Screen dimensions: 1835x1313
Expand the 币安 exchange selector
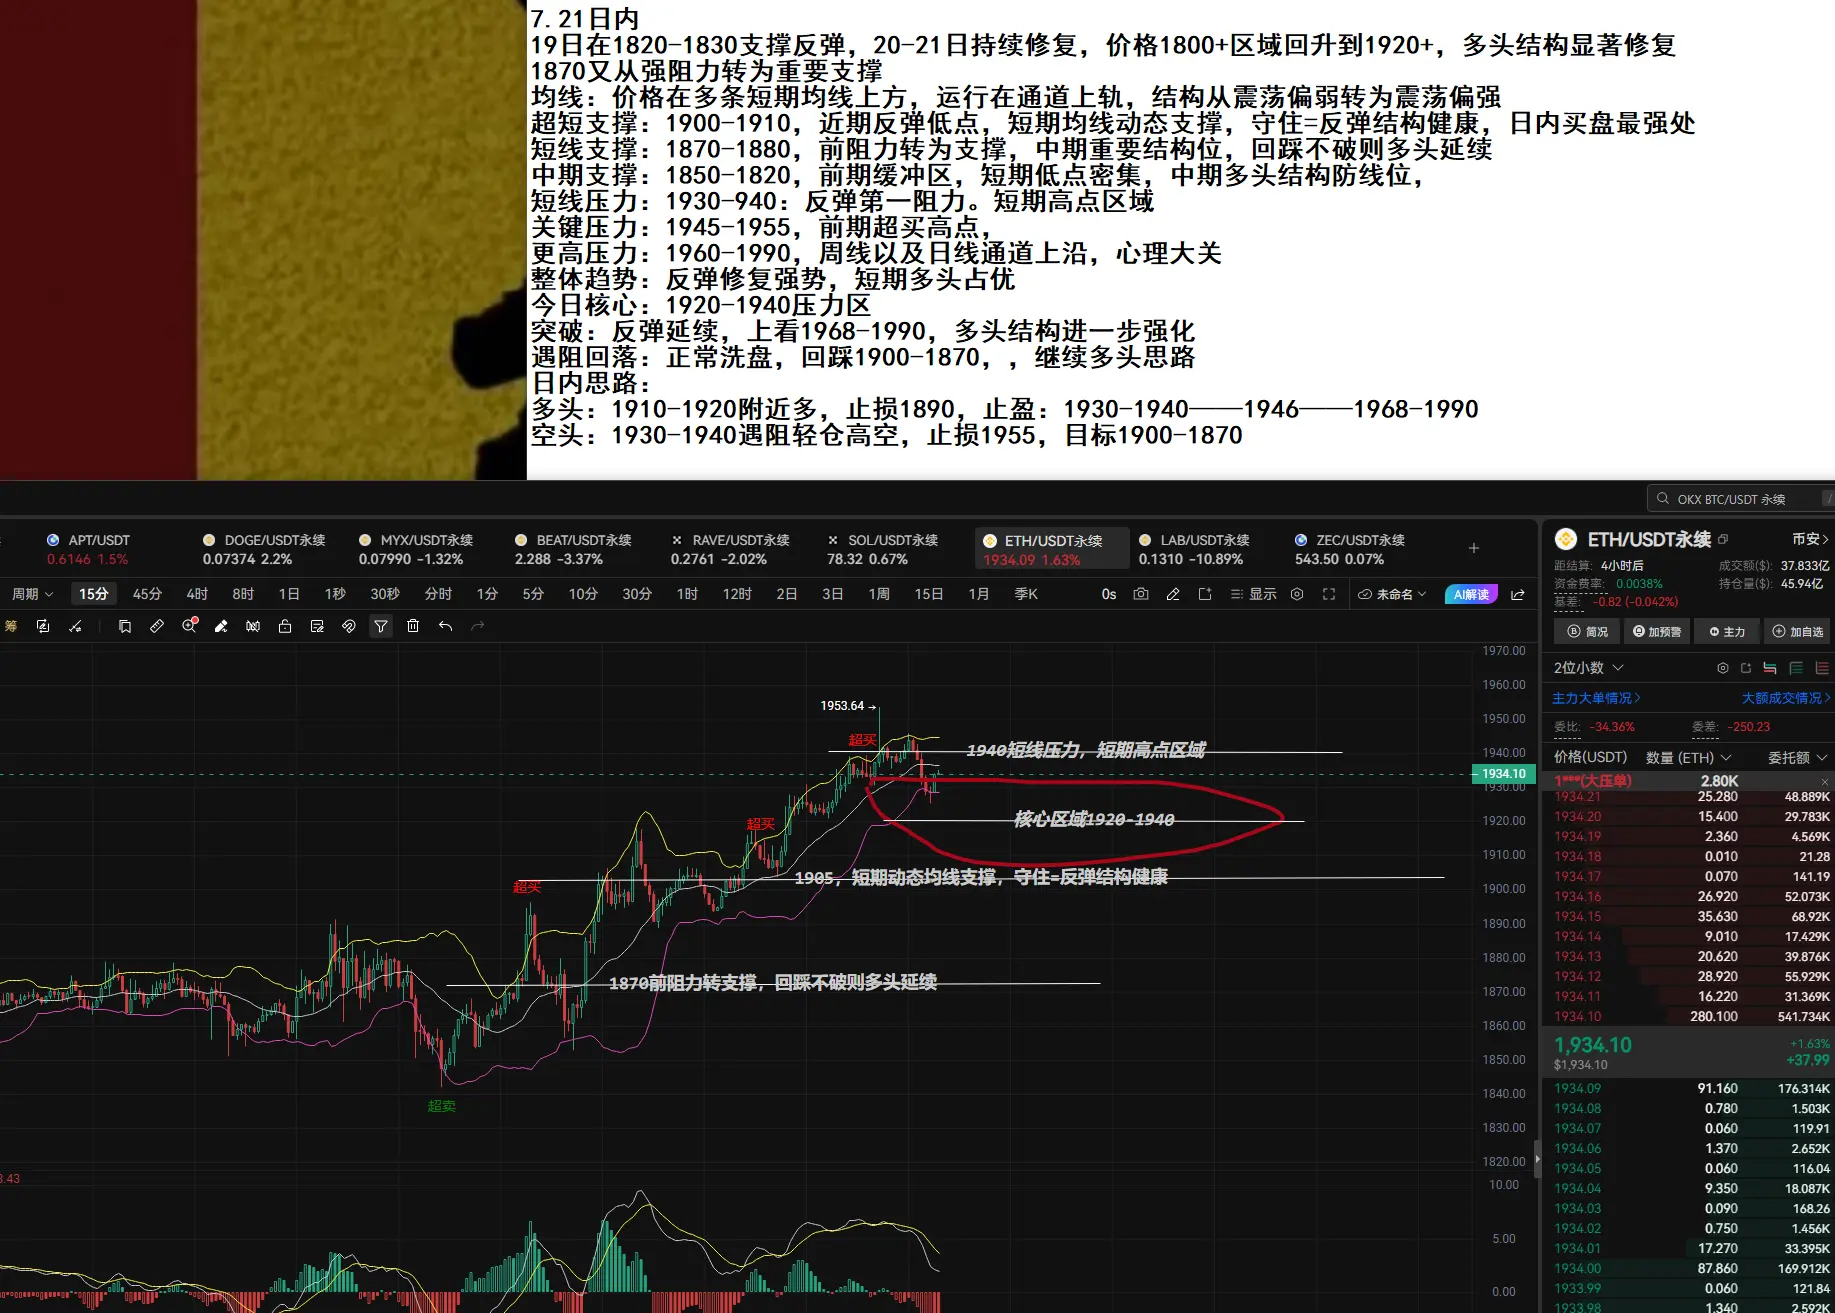pos(1811,539)
